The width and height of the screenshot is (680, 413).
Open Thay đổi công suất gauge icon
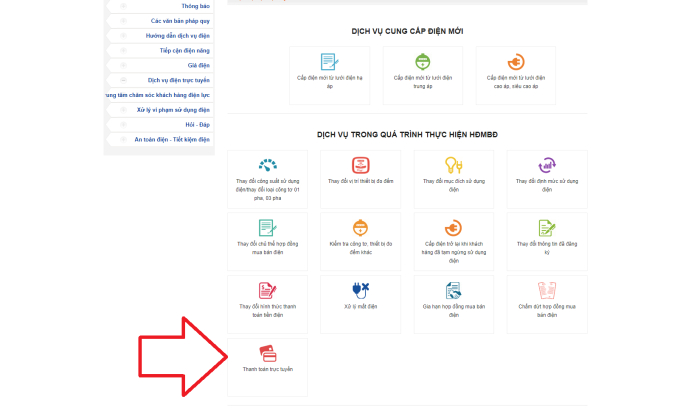point(268,165)
